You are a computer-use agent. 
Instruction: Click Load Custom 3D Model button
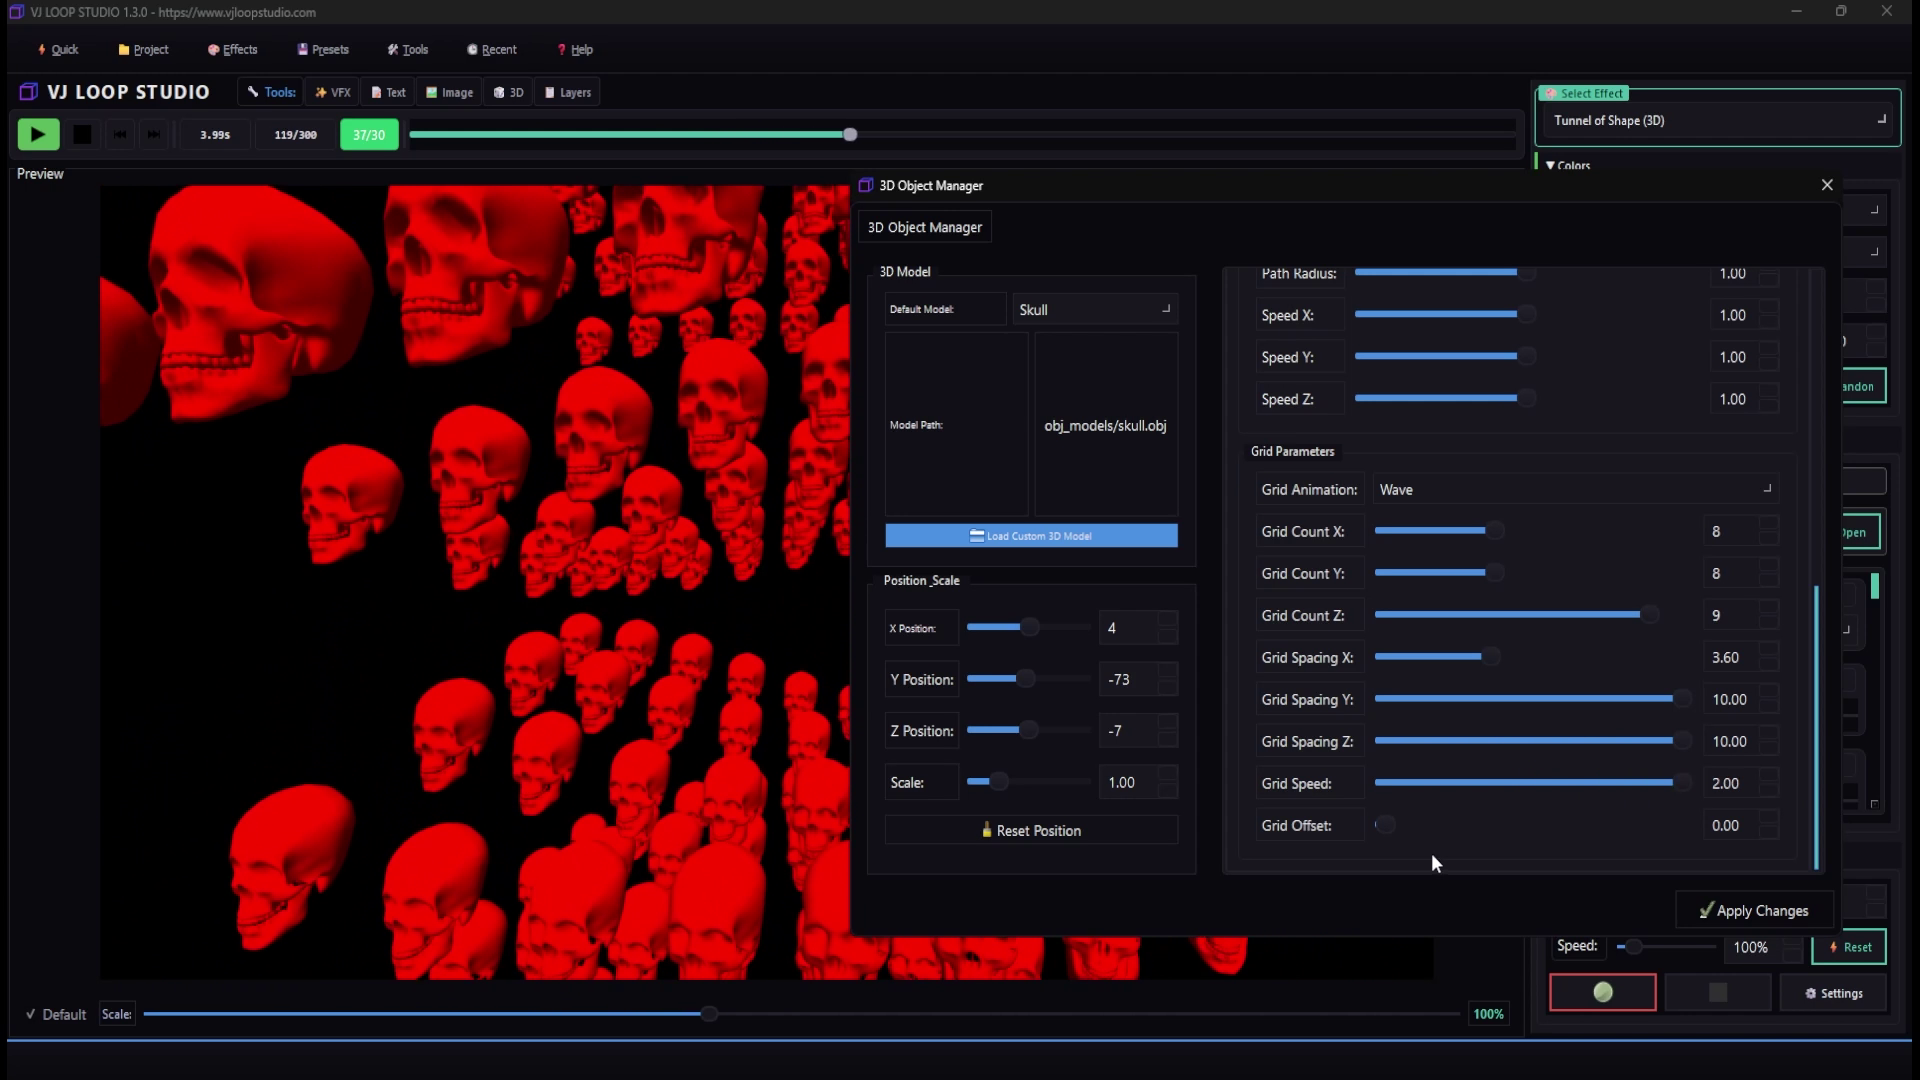coord(1031,536)
